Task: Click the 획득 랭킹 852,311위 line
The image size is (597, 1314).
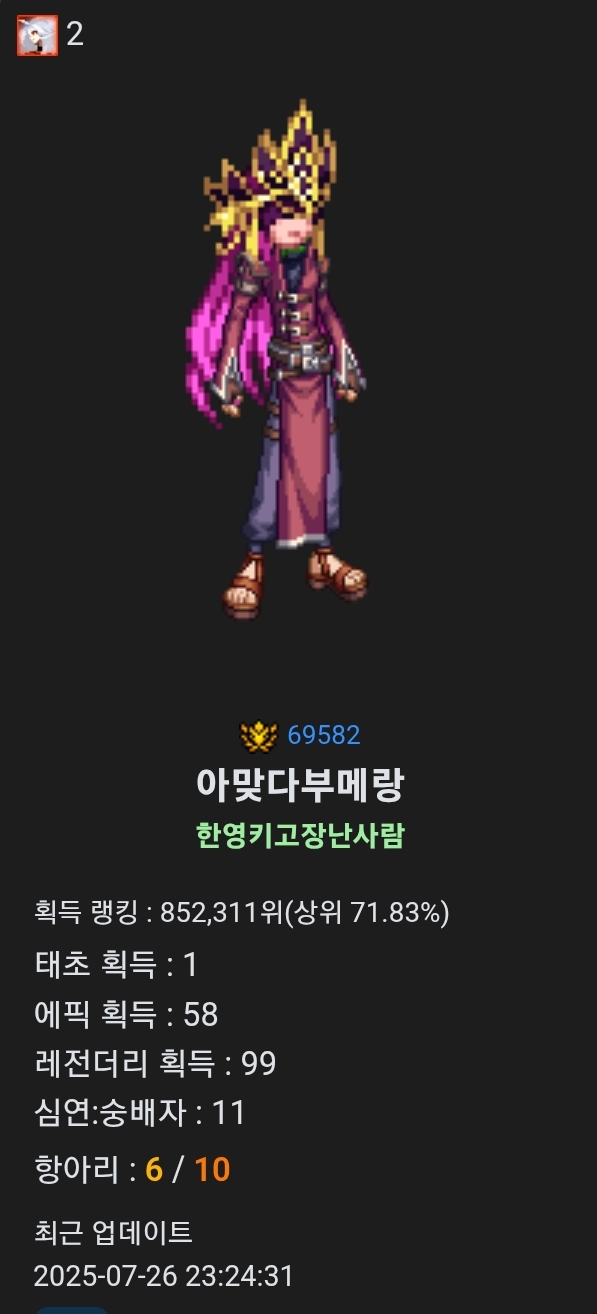Action: (241, 912)
